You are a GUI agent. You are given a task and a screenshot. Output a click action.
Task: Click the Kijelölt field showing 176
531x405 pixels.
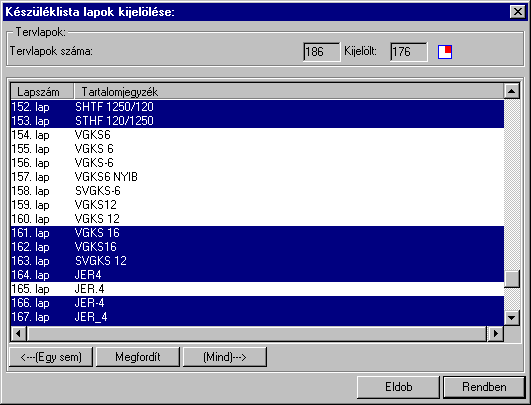409,52
